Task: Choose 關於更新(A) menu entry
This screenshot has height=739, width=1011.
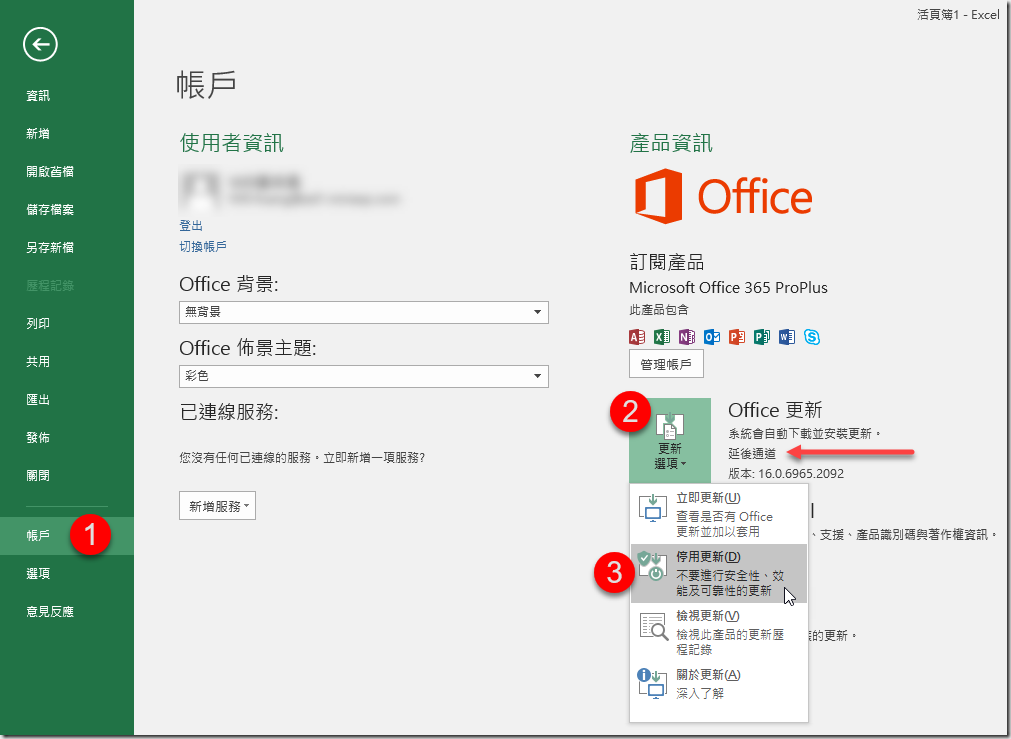Action: pos(718,684)
